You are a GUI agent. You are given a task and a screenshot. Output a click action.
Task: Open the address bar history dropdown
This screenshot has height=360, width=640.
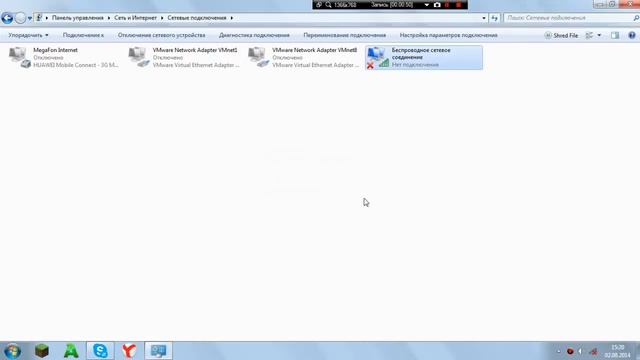tap(484, 18)
